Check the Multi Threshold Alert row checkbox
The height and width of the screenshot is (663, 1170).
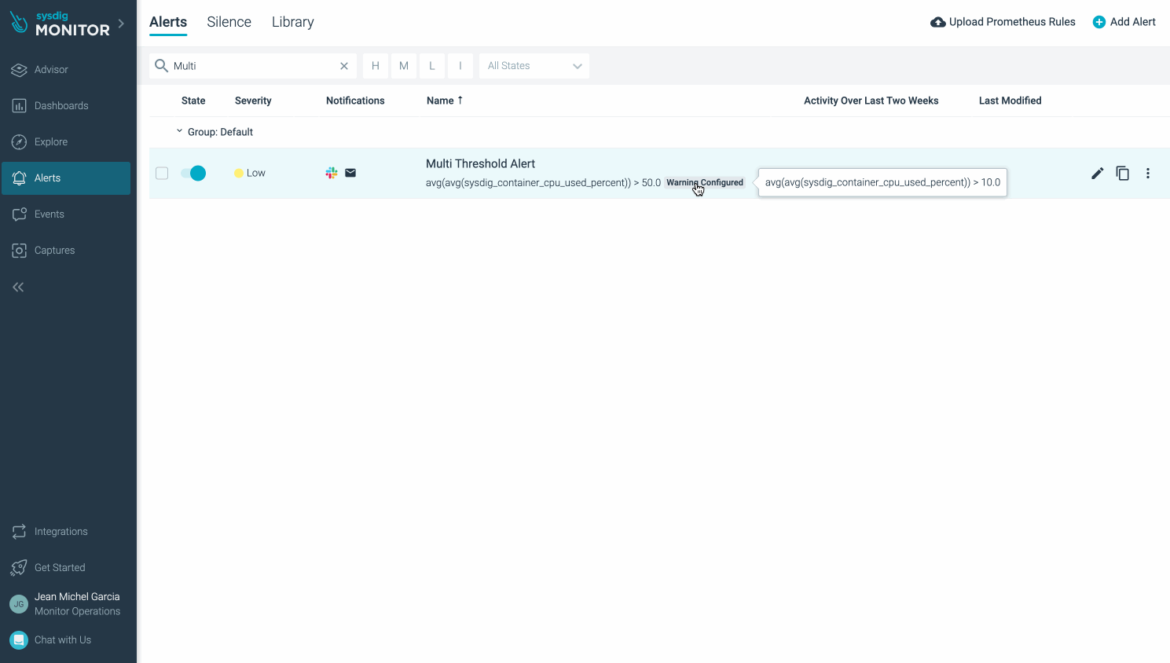coord(162,173)
